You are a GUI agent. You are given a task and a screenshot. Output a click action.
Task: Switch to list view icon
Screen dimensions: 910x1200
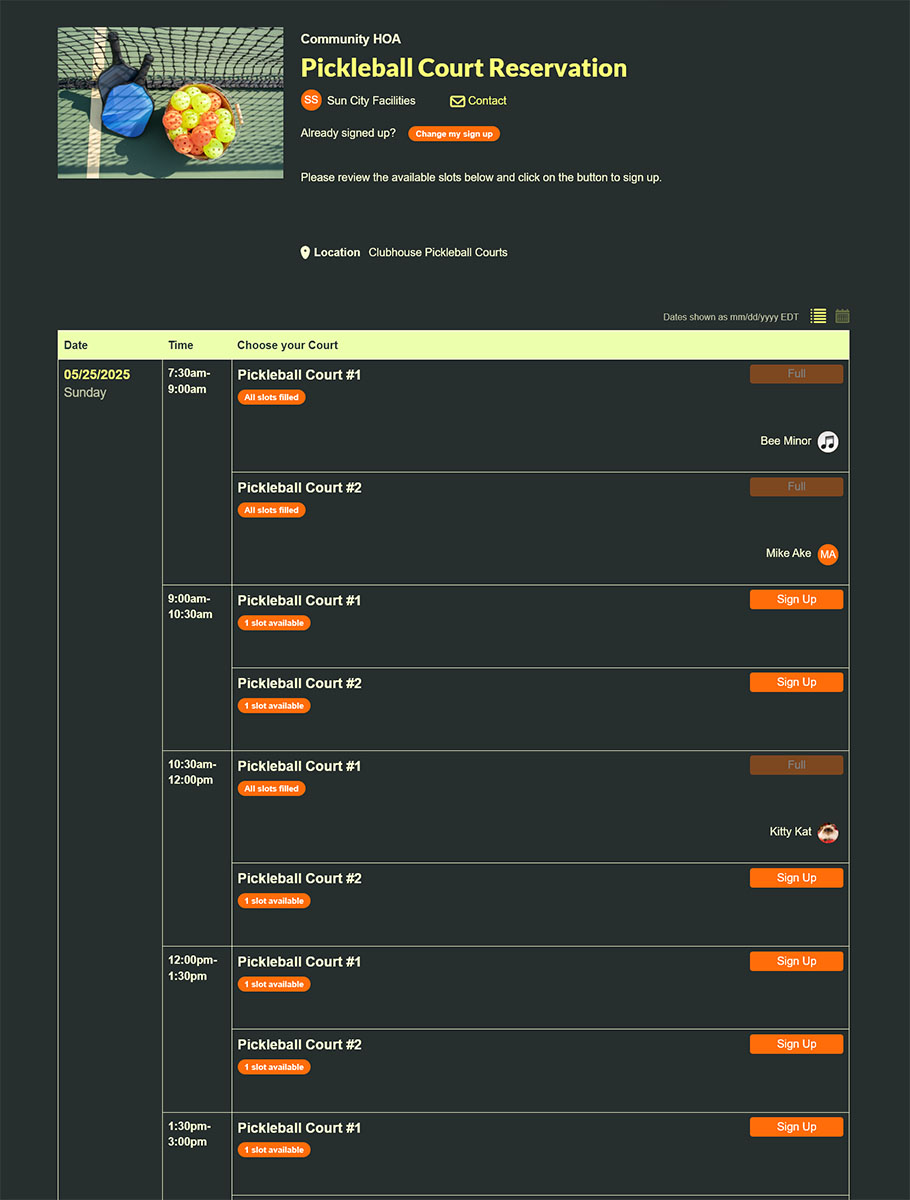tap(818, 316)
